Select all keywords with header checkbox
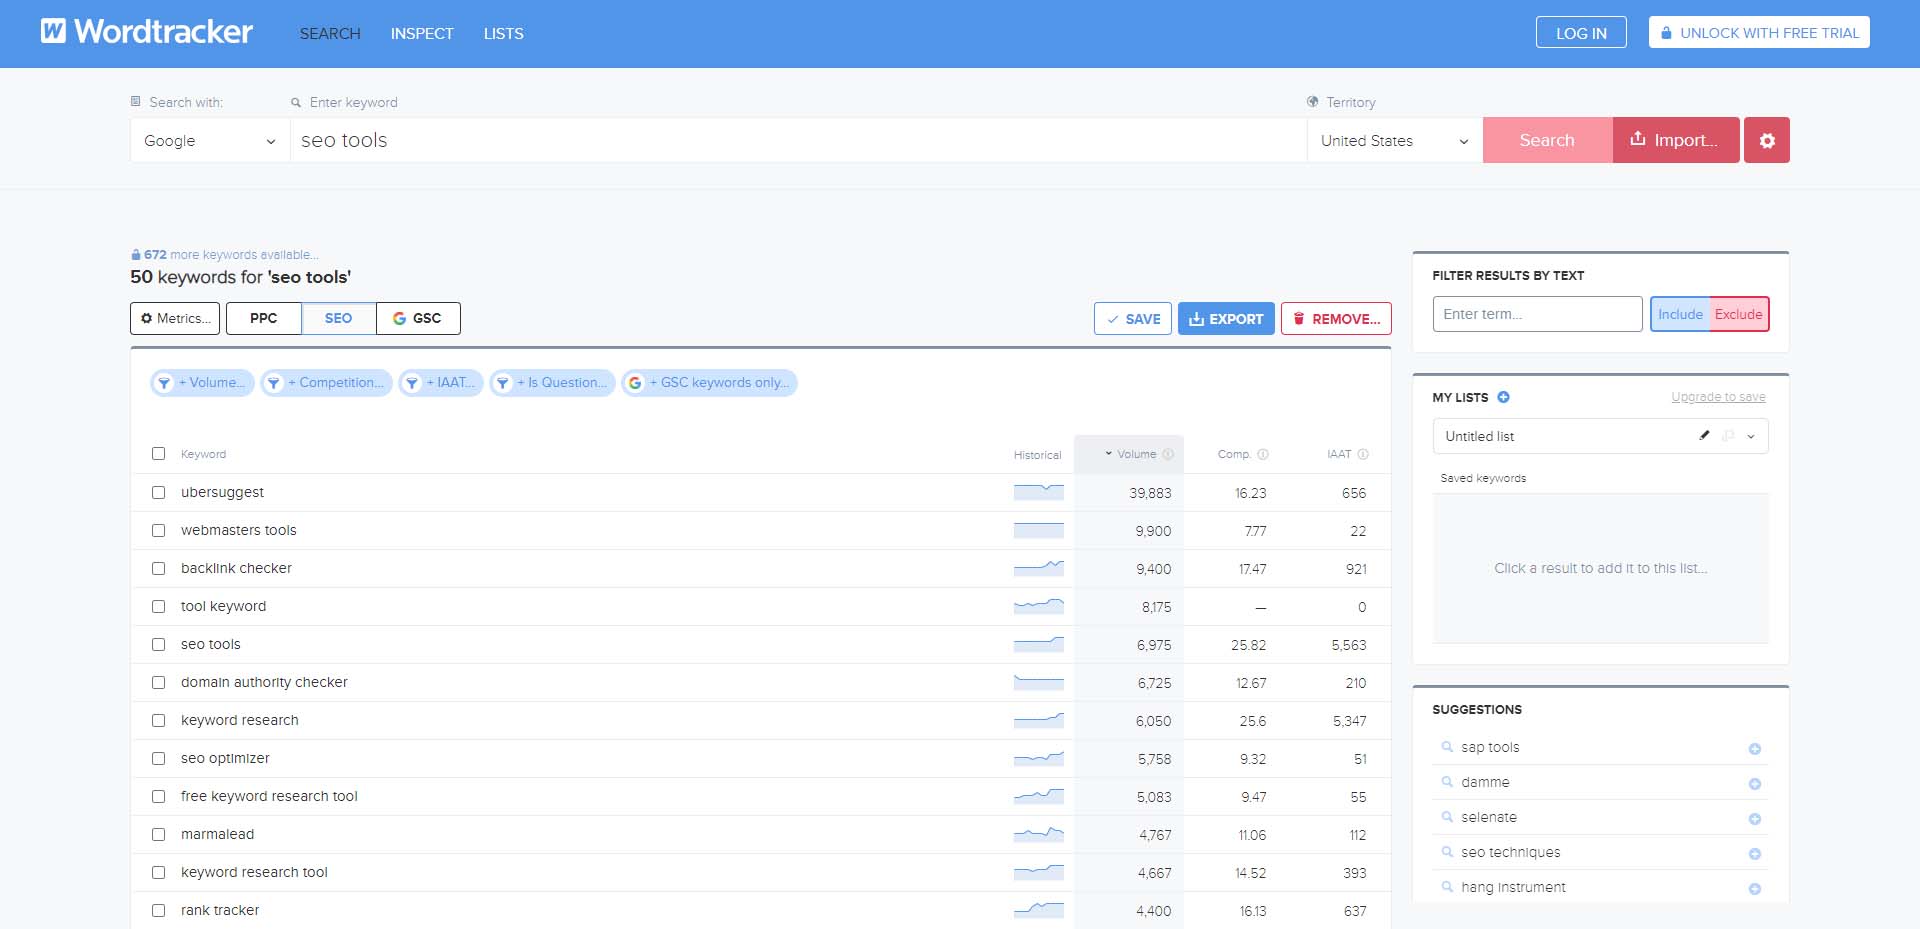This screenshot has width=1920, height=929. pyautogui.click(x=158, y=453)
